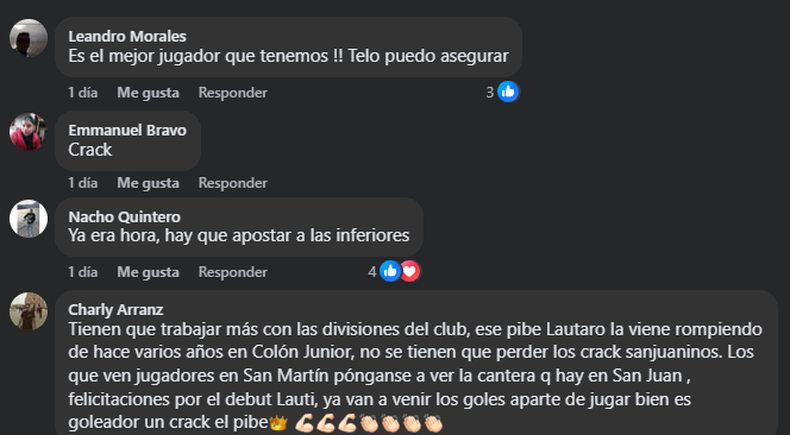
Task: Like Leandro Morales's comment via Me gusta
Action: click(148, 92)
